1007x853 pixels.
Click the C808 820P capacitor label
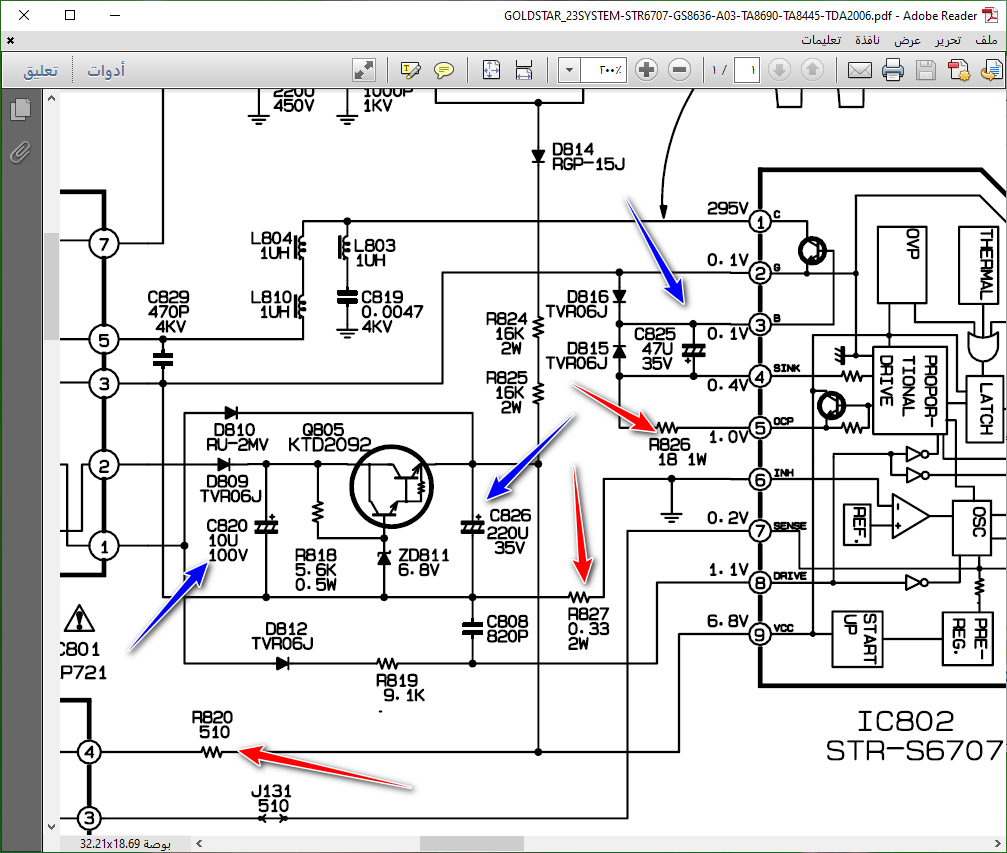coord(507,628)
